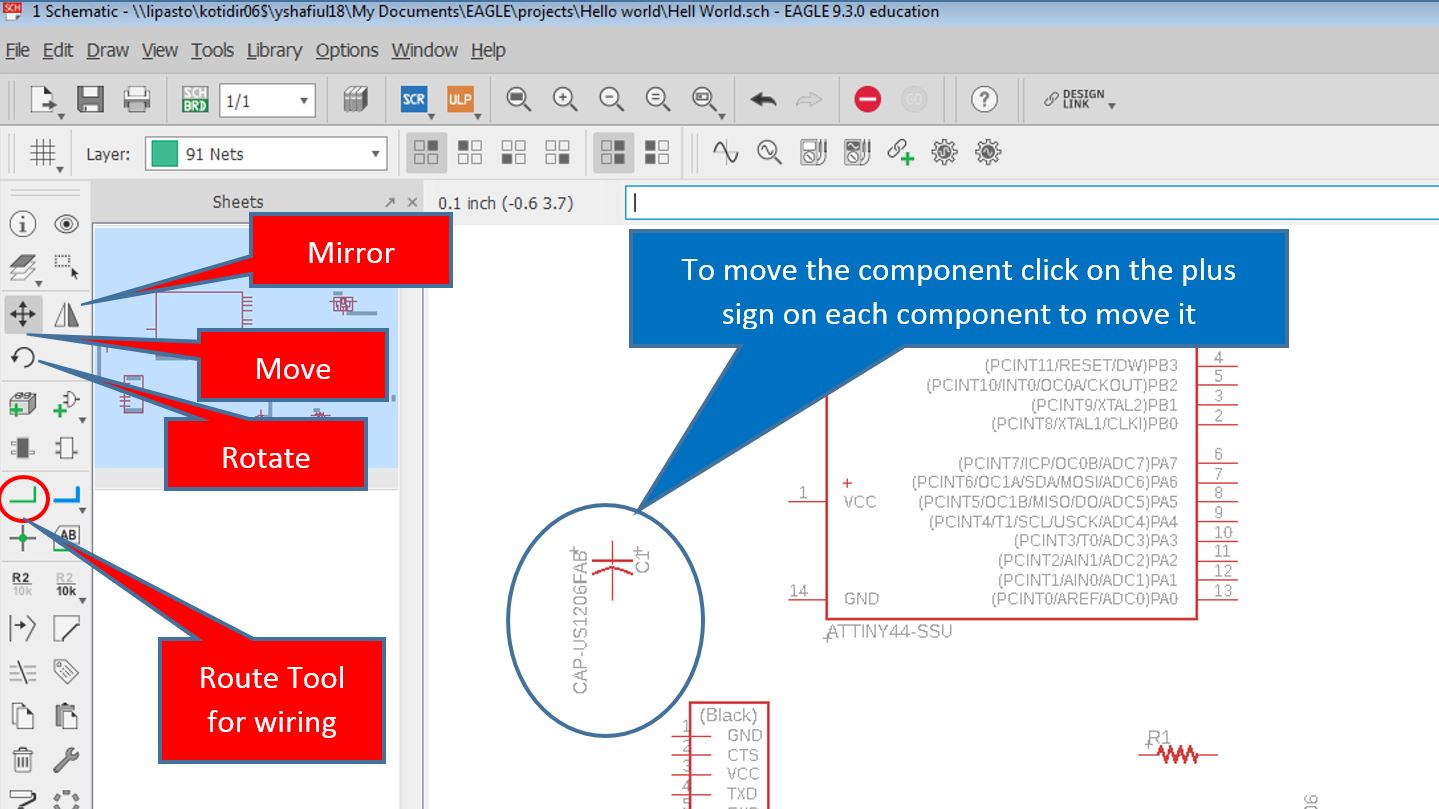Click the Undo arrow

tap(763, 99)
